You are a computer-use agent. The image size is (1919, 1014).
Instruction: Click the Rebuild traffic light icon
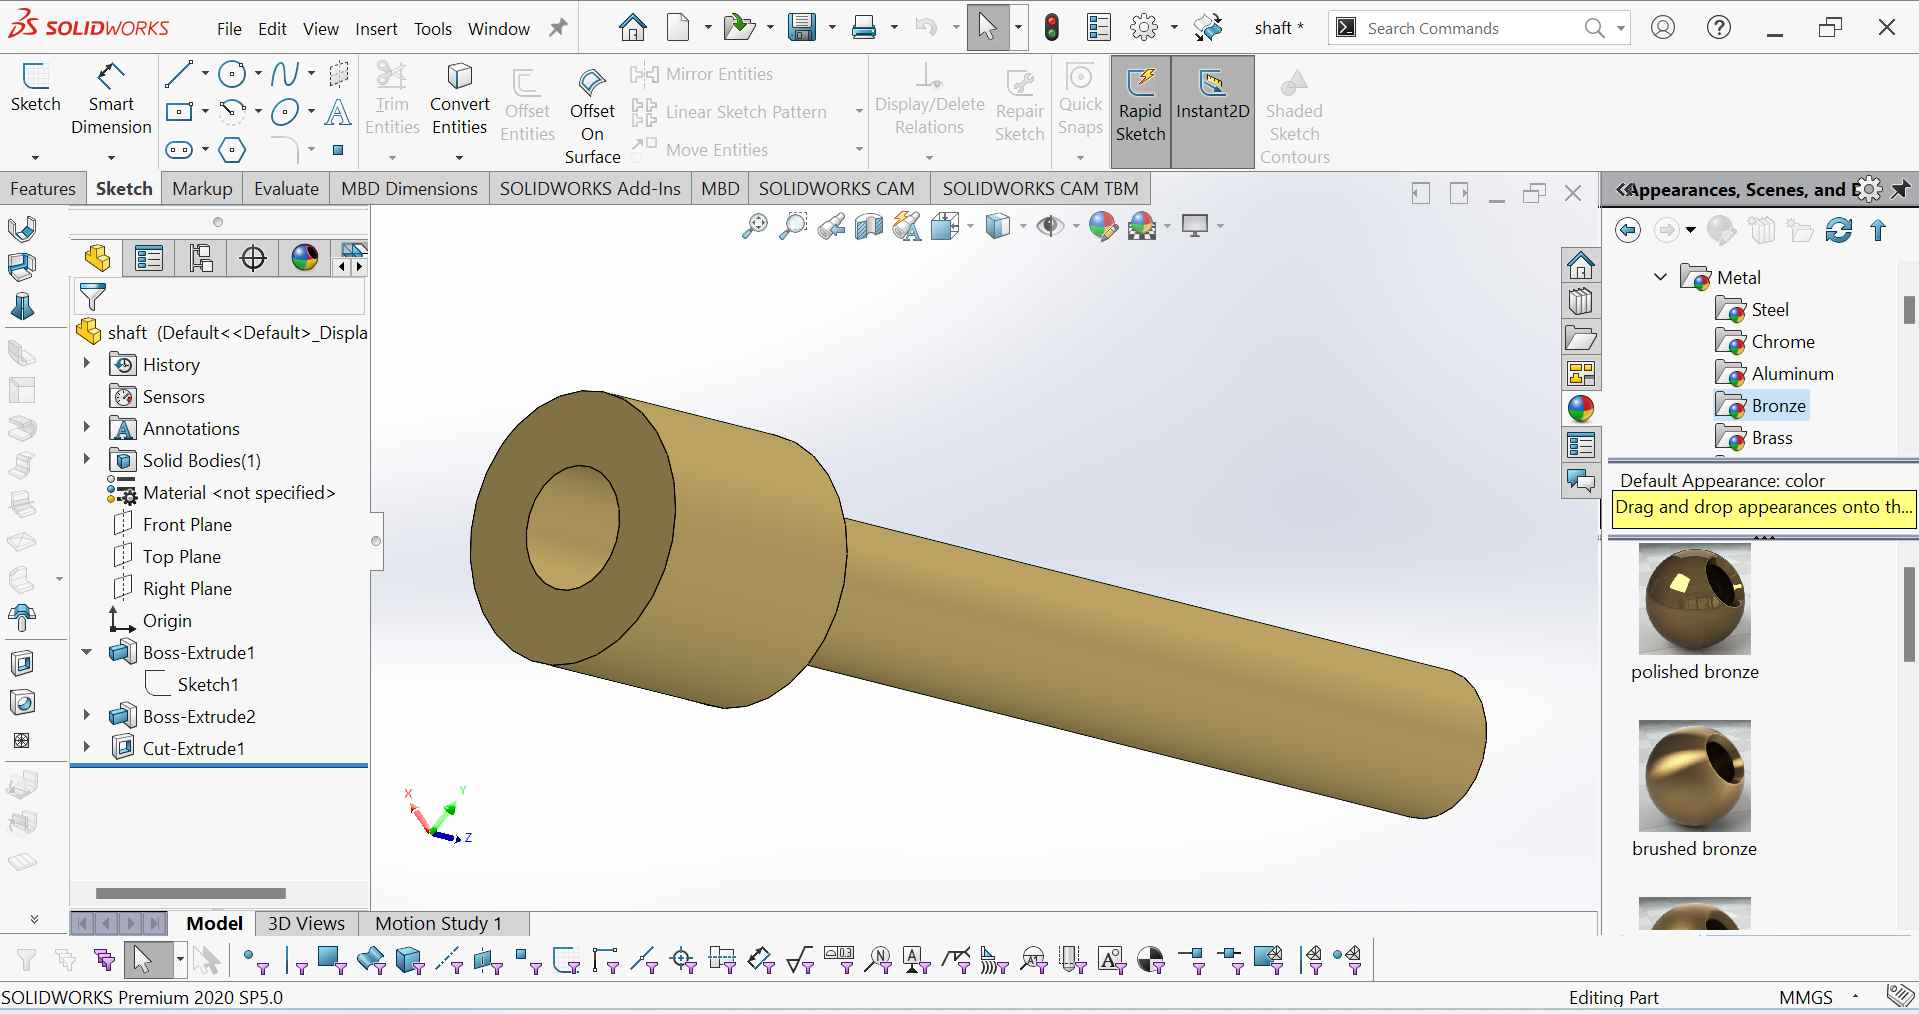(1051, 27)
